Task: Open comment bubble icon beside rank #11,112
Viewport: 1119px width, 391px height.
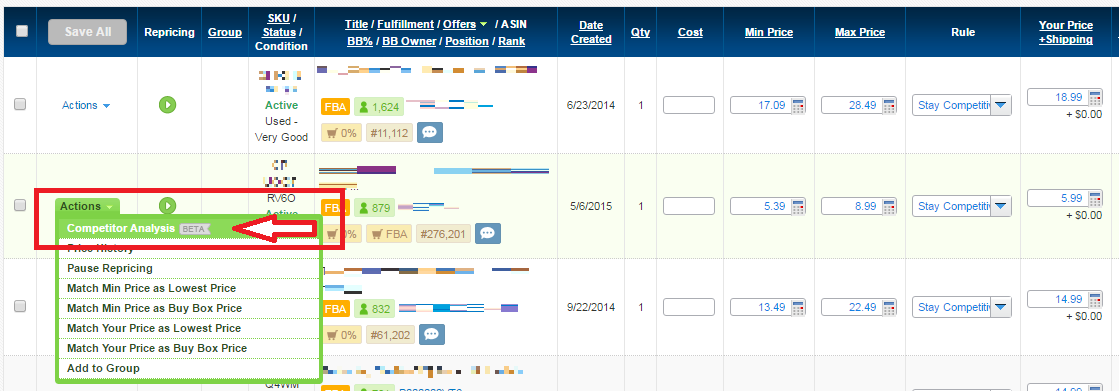Action: [430, 132]
